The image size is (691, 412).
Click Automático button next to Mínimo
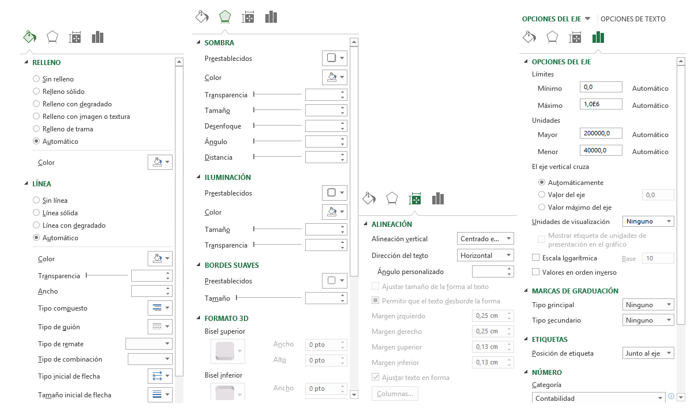pyautogui.click(x=650, y=88)
